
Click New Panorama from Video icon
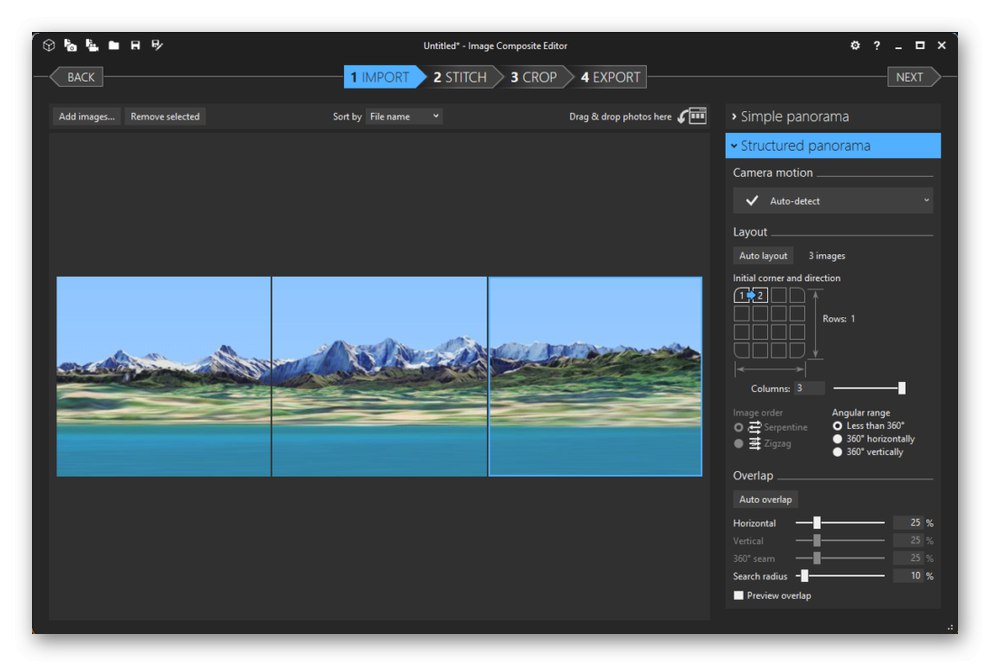pos(92,45)
